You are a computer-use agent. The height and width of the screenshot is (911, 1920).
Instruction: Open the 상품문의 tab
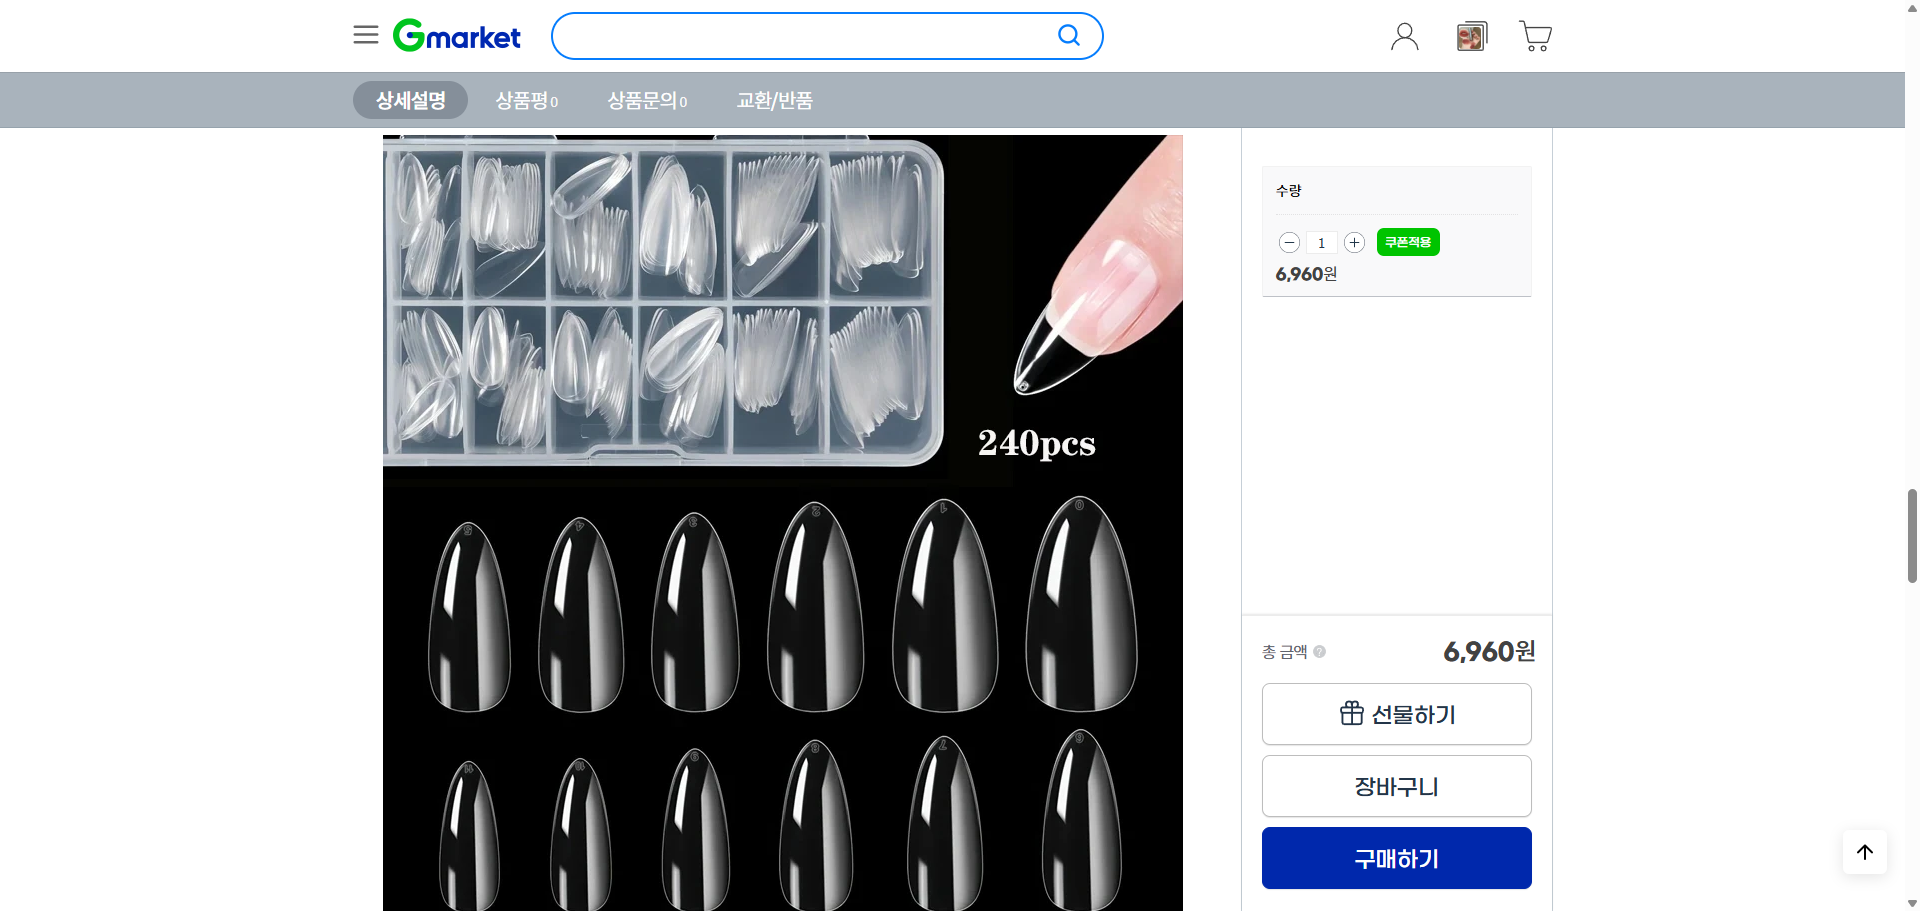tap(647, 100)
